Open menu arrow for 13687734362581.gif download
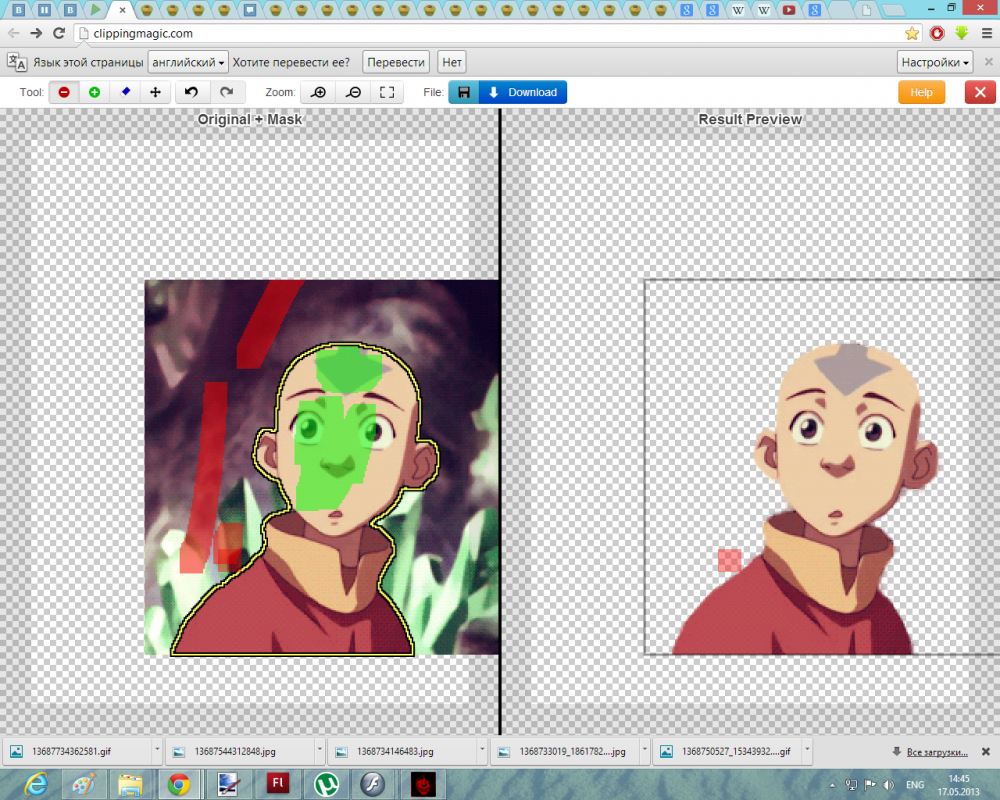1000x800 pixels. [x=157, y=751]
